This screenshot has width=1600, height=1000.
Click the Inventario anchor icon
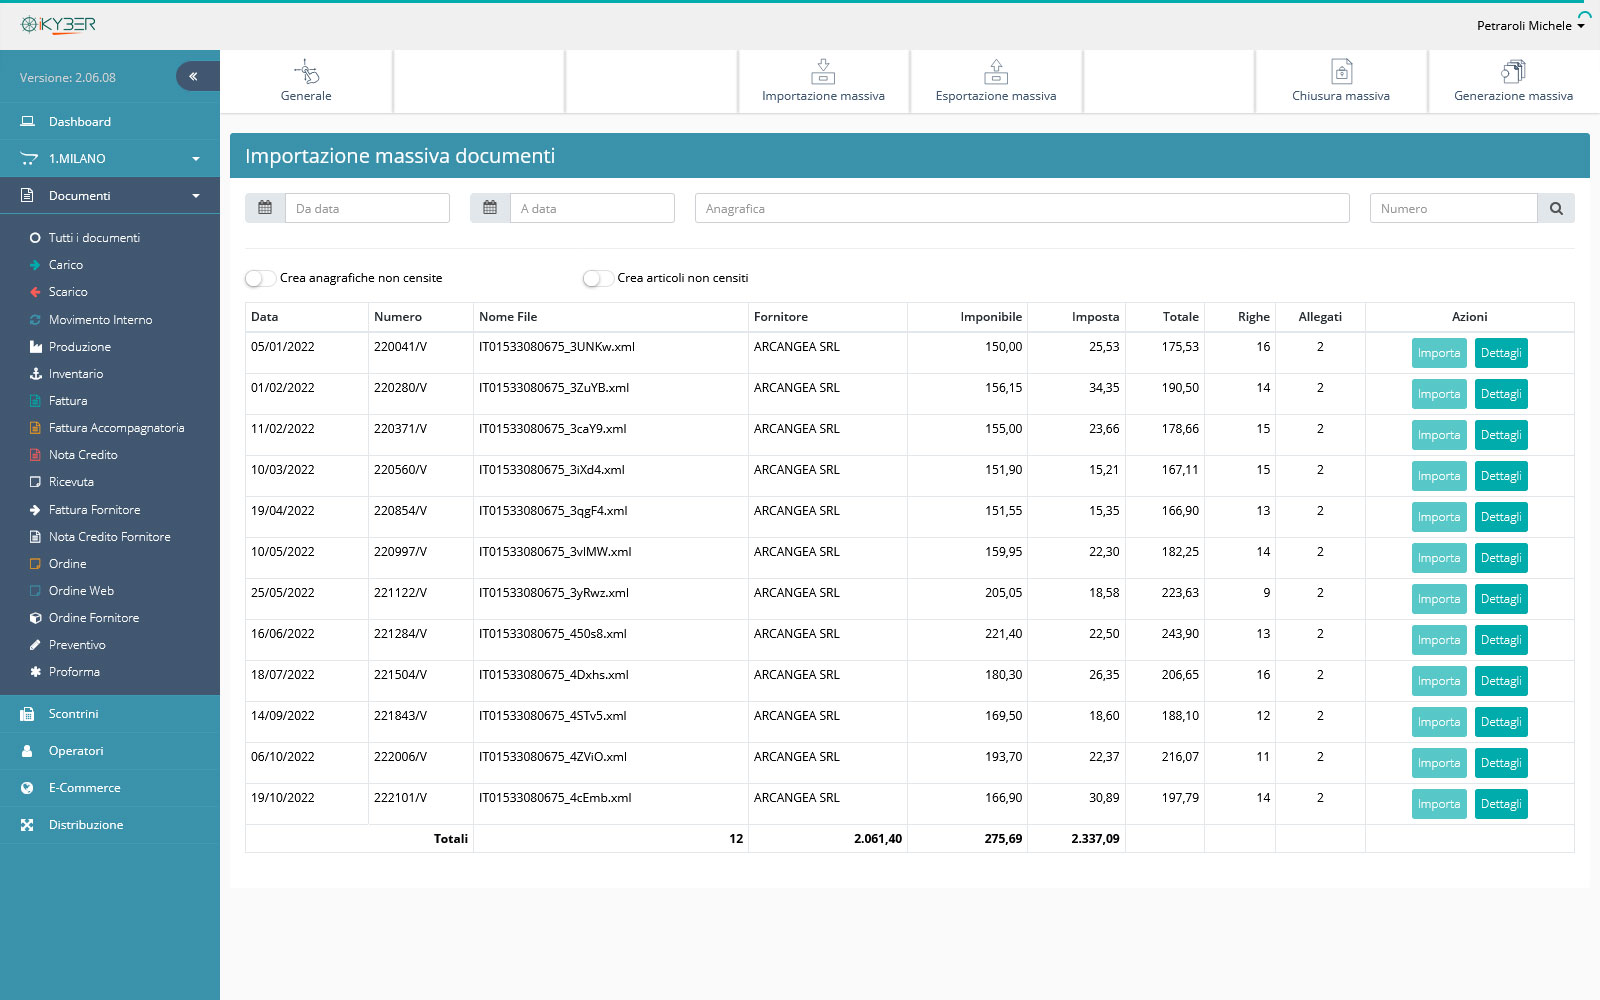pyautogui.click(x=35, y=374)
